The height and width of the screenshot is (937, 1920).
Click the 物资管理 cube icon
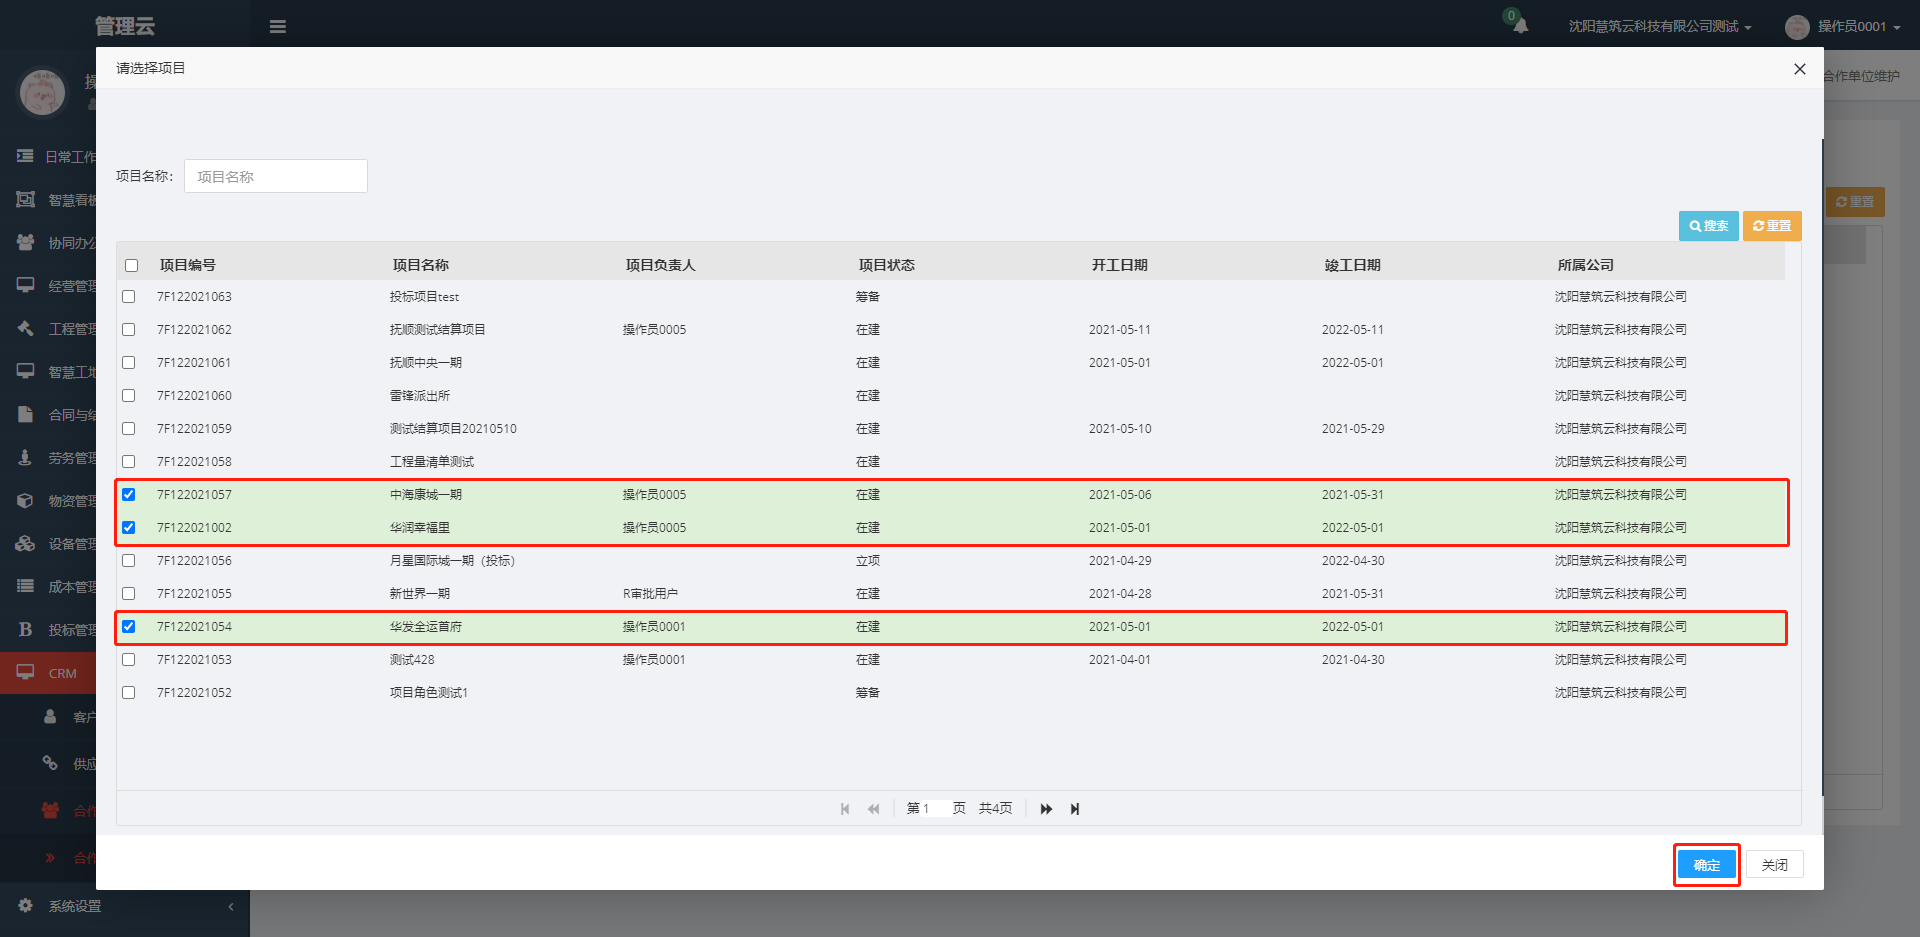coord(25,500)
